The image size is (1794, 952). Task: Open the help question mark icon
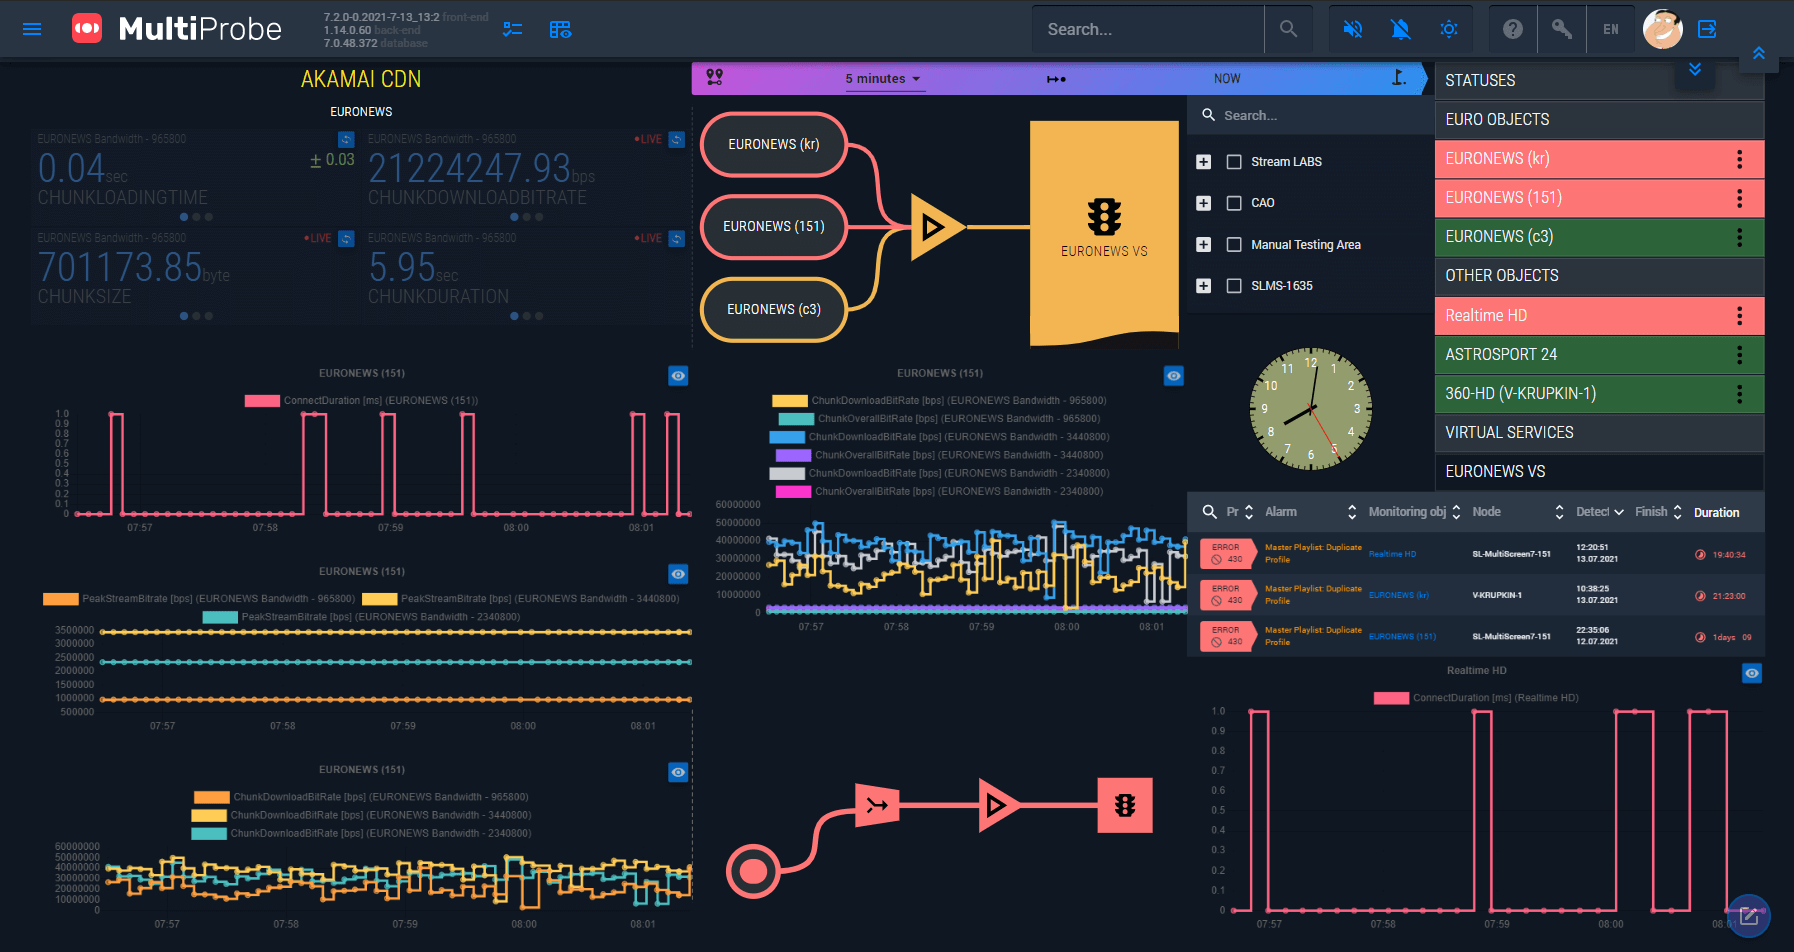pos(1513,29)
